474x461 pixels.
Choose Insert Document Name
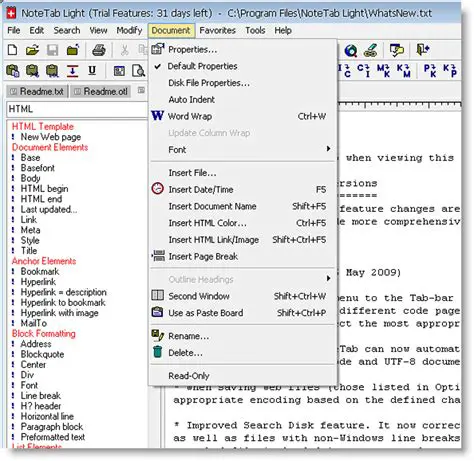243,206
